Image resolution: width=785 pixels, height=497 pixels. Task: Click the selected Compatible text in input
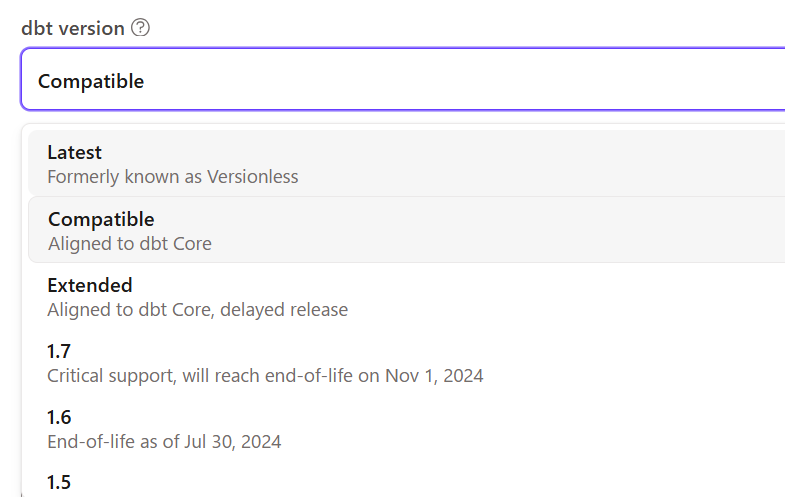[x=91, y=81]
